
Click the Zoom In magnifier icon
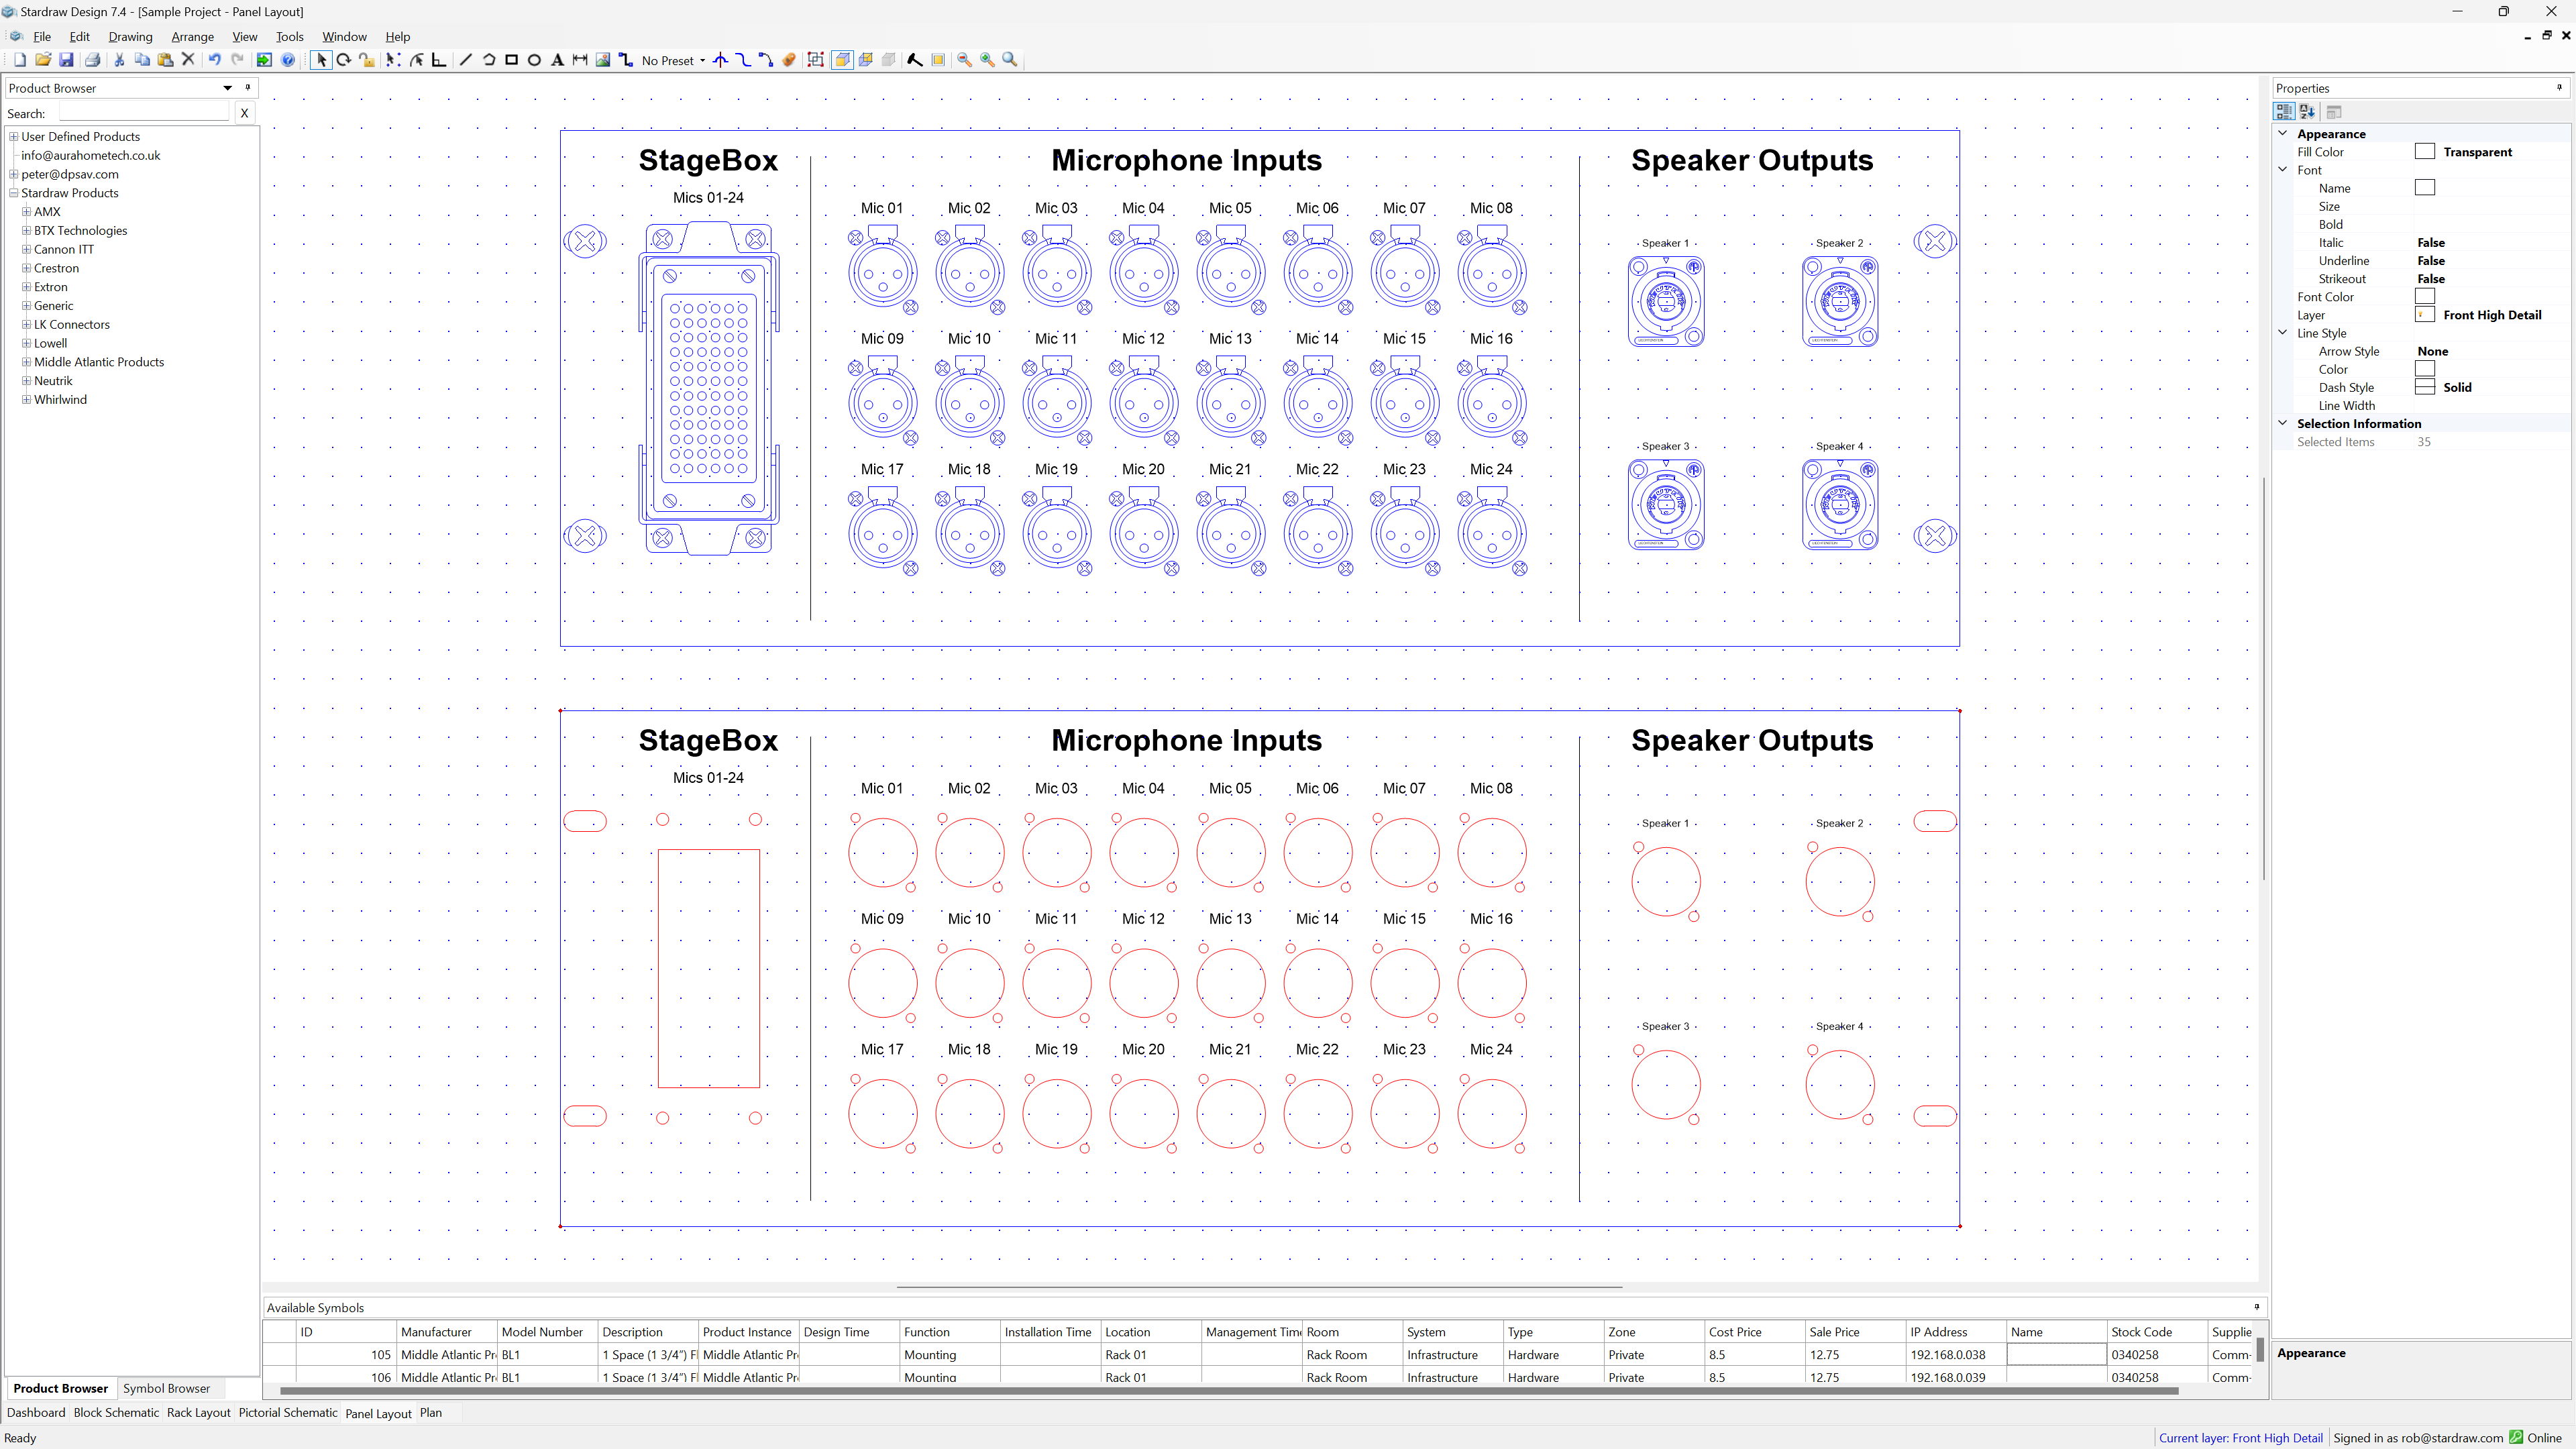point(987,60)
